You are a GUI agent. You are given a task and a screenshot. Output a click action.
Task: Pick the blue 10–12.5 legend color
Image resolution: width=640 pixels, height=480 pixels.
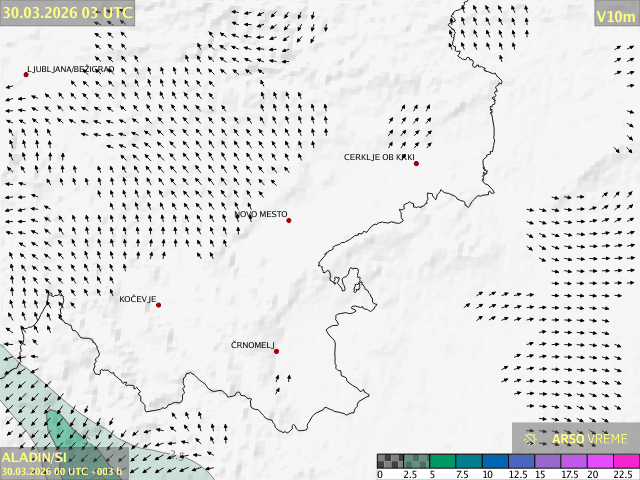click(494, 461)
